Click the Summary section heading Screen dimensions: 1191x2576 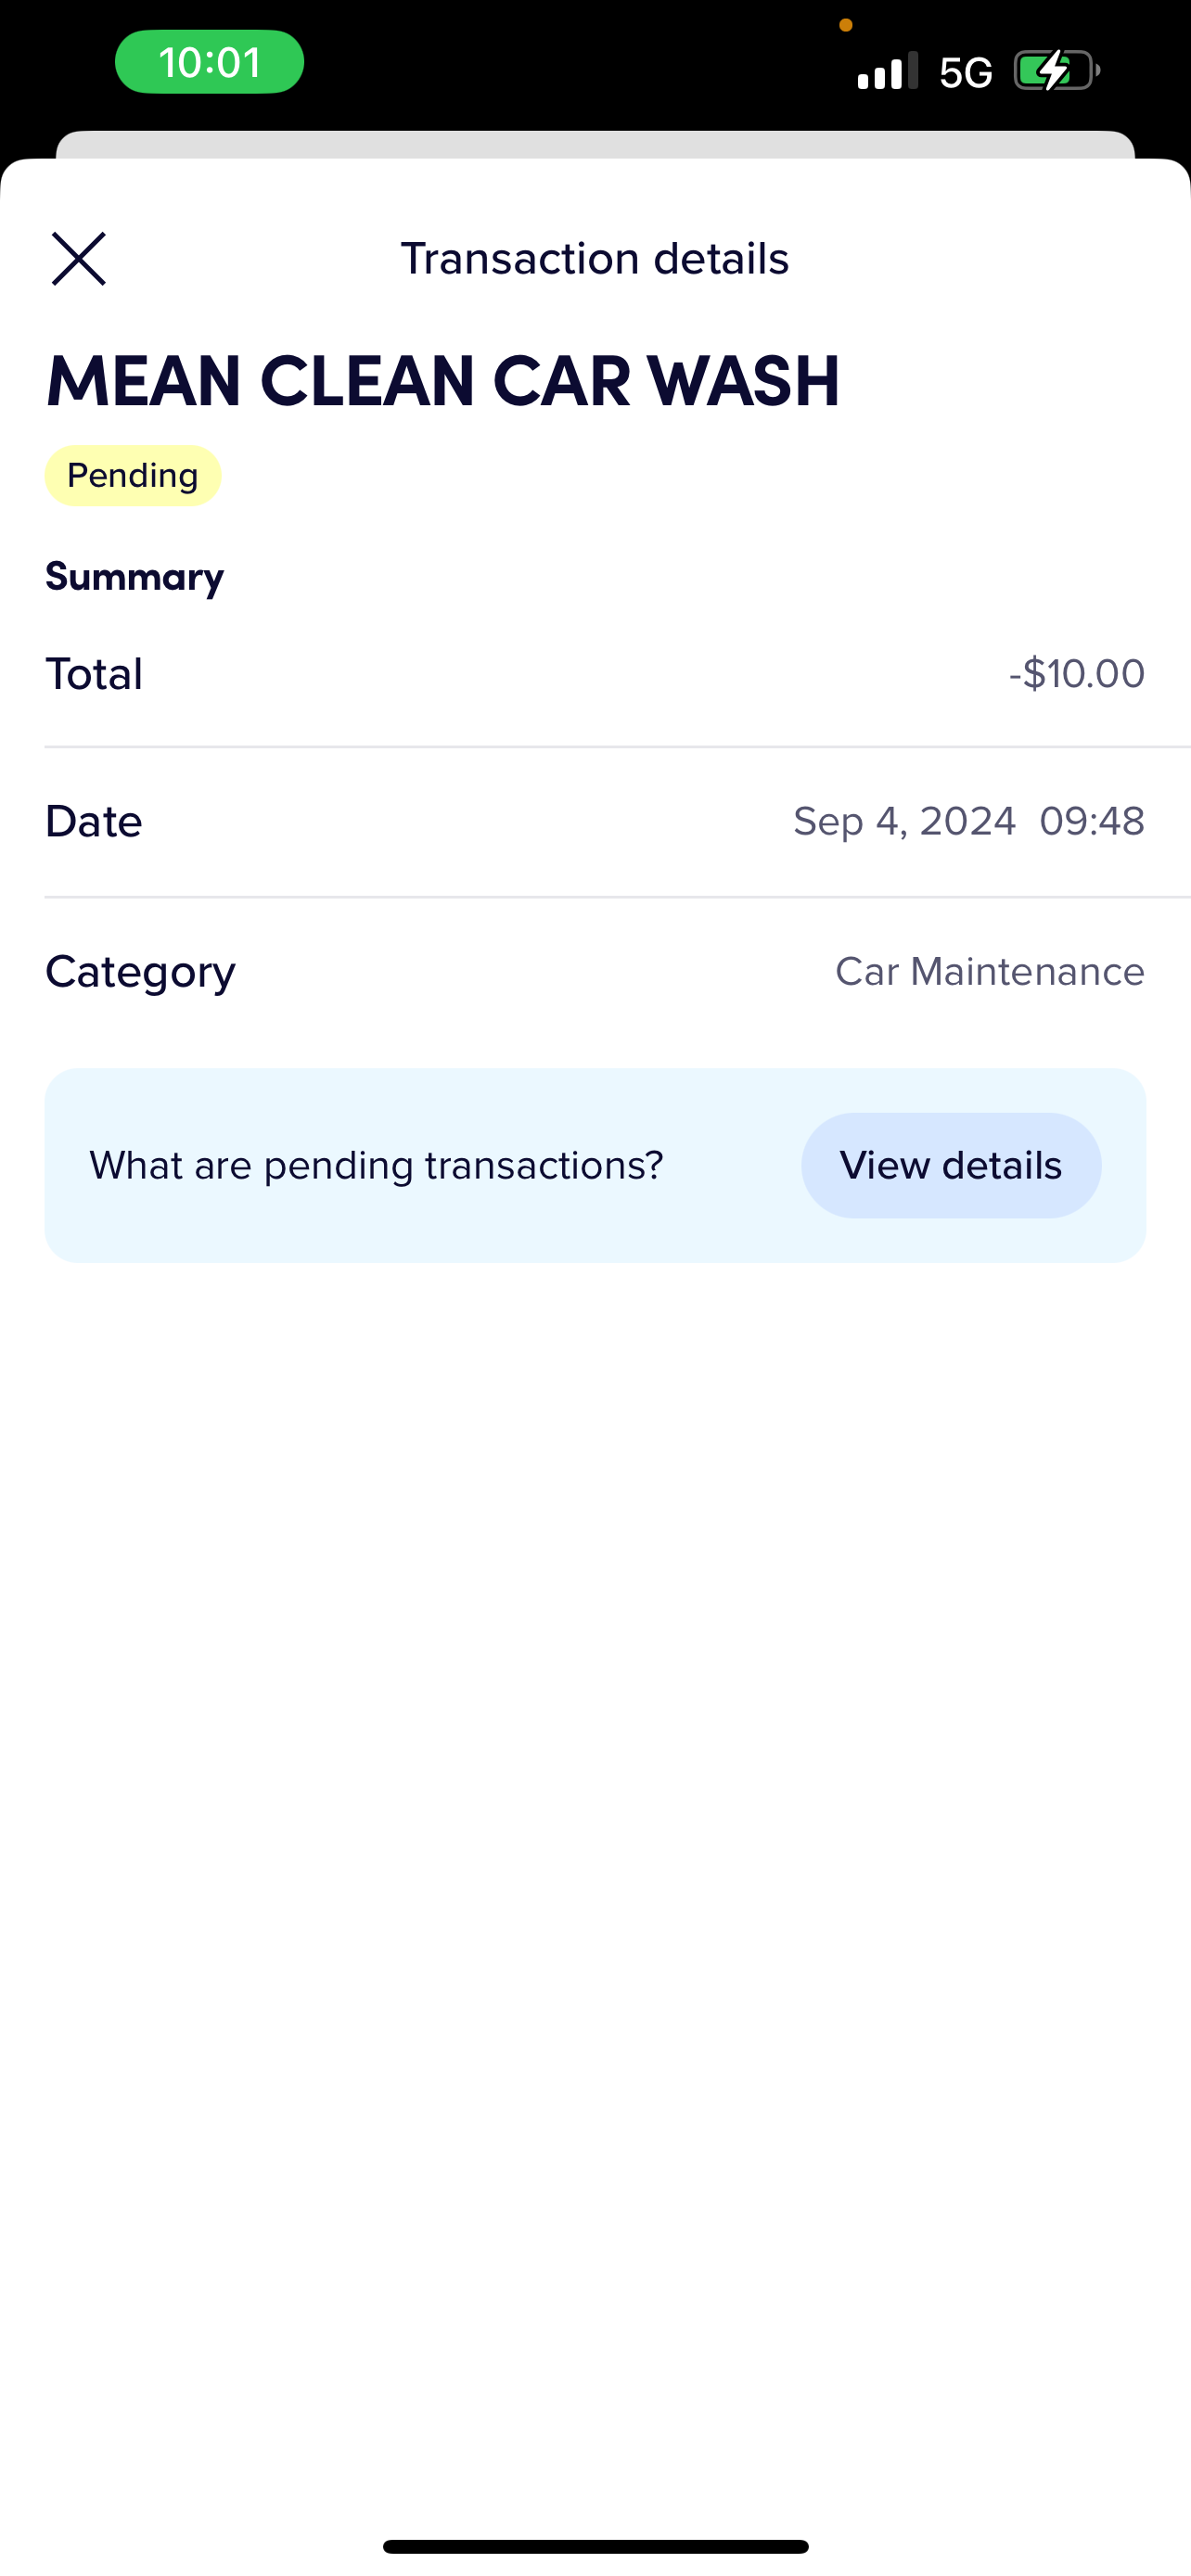click(135, 576)
